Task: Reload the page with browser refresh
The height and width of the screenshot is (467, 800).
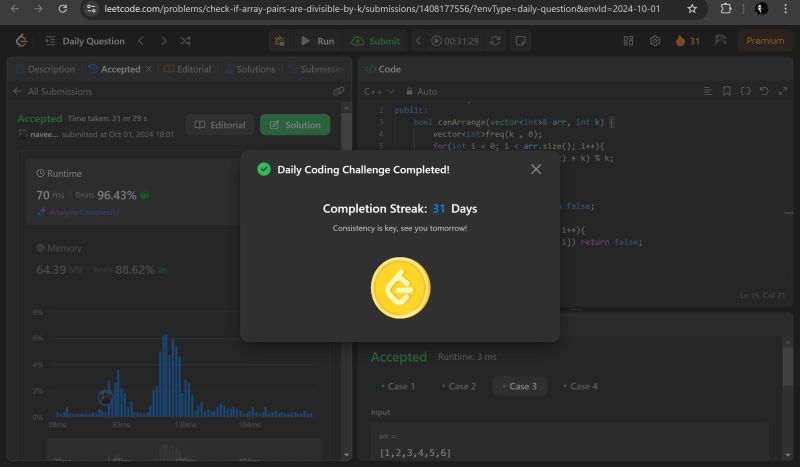Action: coord(62,9)
